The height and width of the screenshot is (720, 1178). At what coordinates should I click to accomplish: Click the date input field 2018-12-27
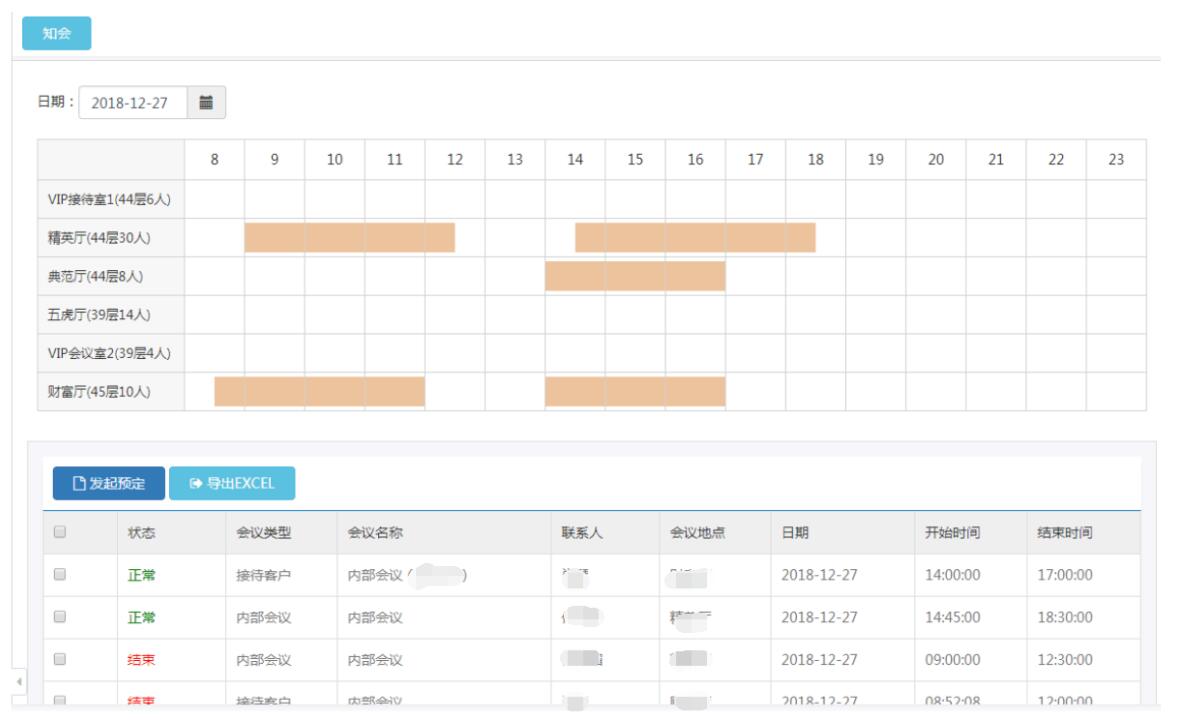[x=133, y=102]
